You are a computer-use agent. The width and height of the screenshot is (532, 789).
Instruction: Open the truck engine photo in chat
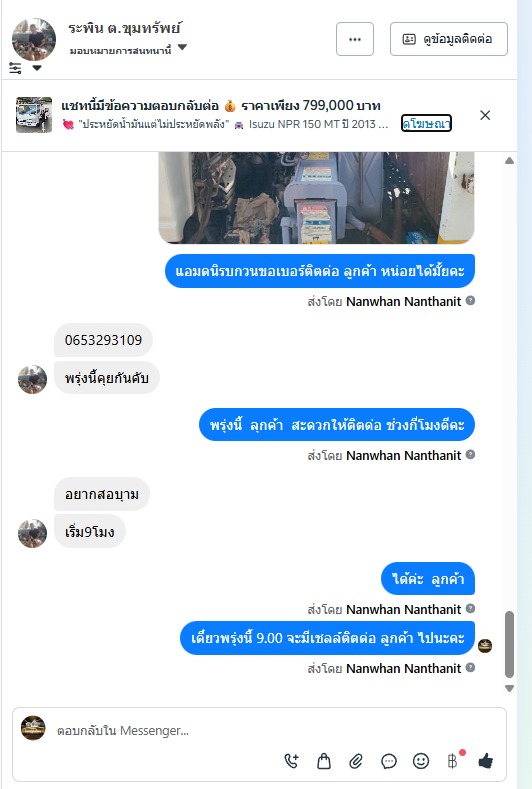(x=317, y=198)
